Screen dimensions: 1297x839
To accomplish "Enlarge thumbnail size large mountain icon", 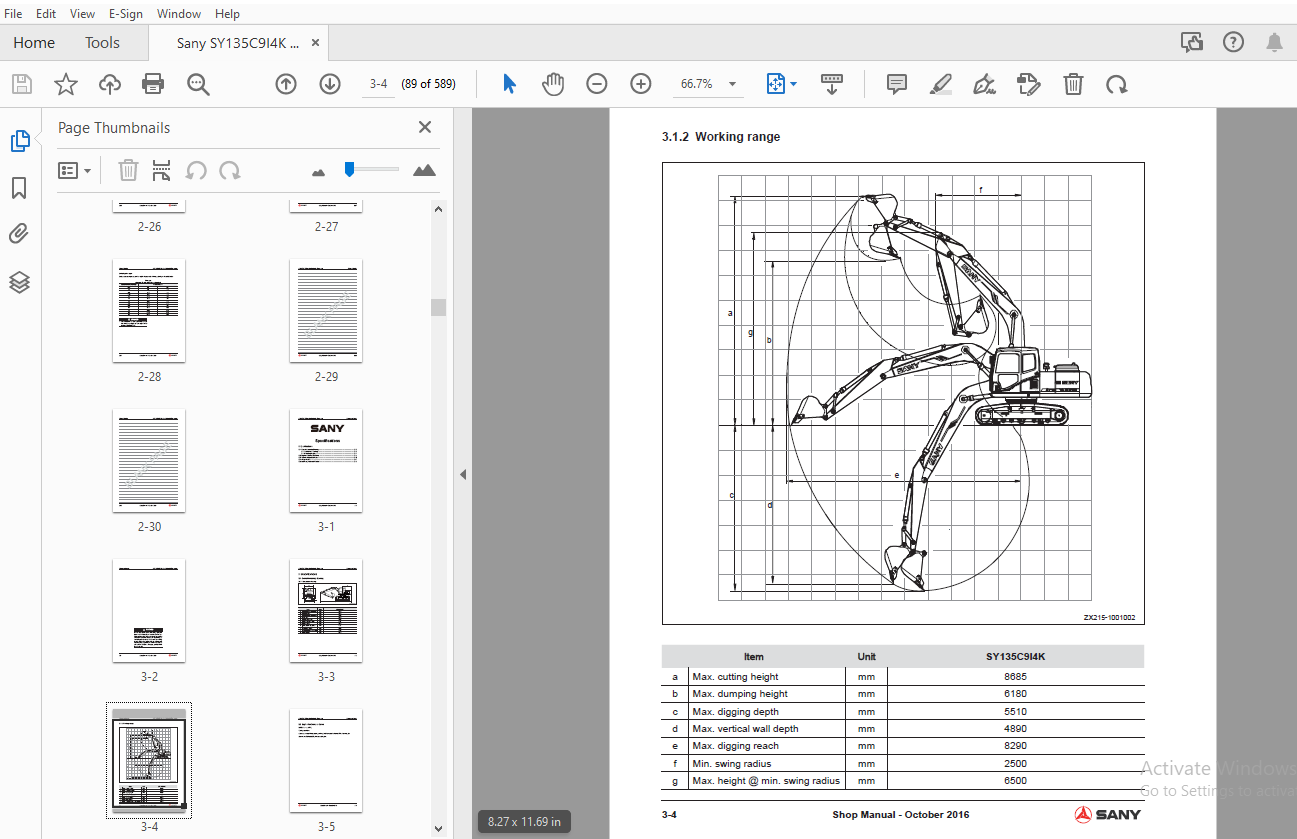I will pos(425,170).
